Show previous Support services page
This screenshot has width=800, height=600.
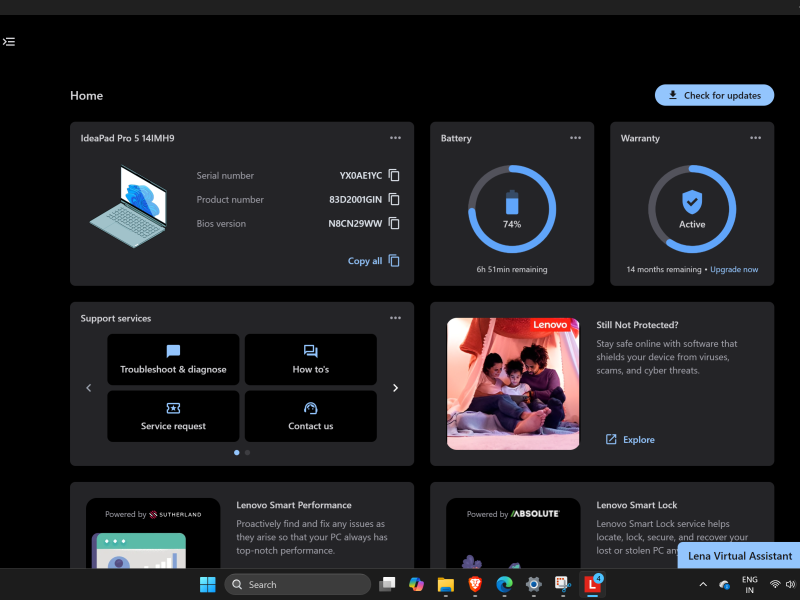tap(88, 387)
